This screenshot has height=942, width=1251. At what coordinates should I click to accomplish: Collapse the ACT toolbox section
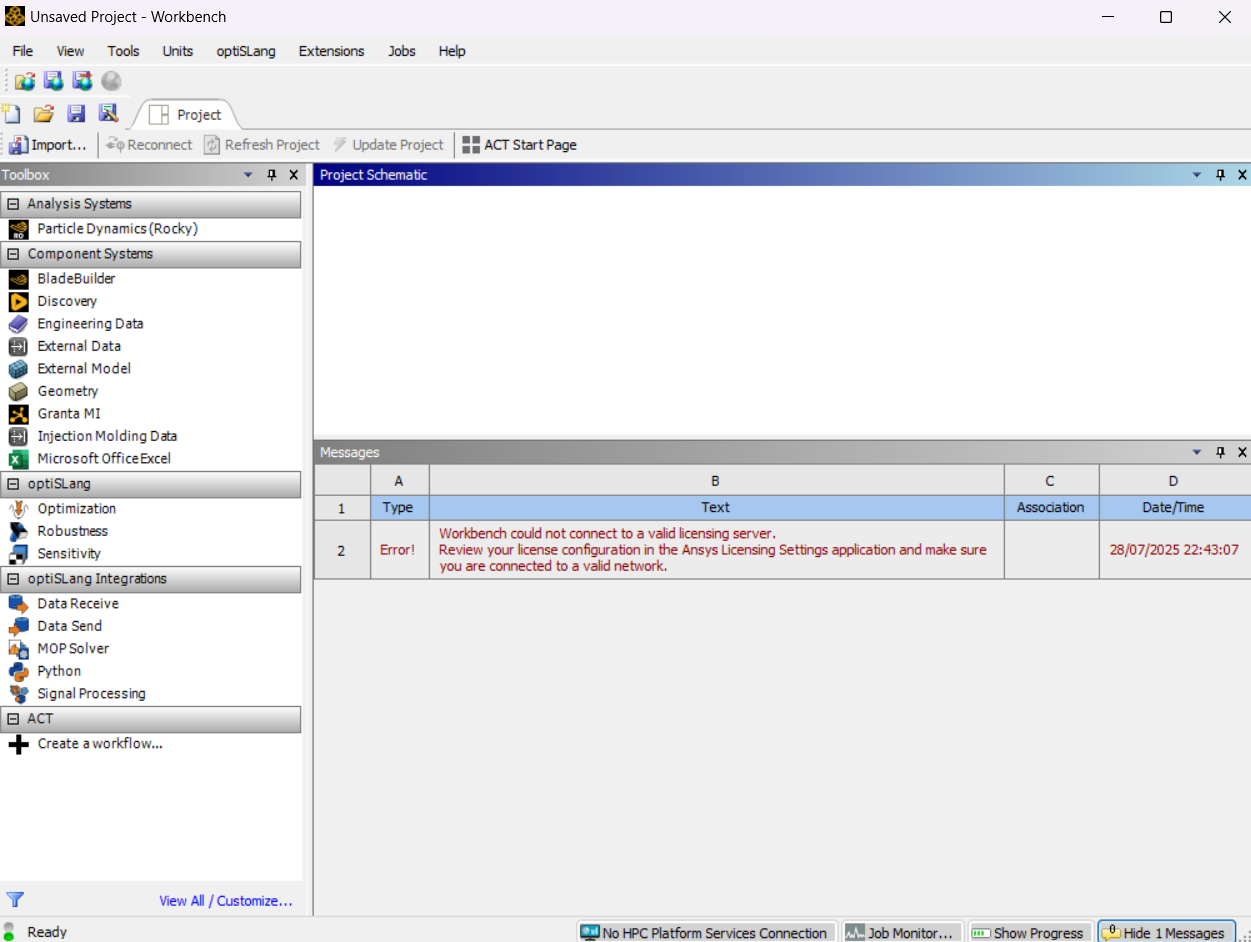click(x=13, y=719)
